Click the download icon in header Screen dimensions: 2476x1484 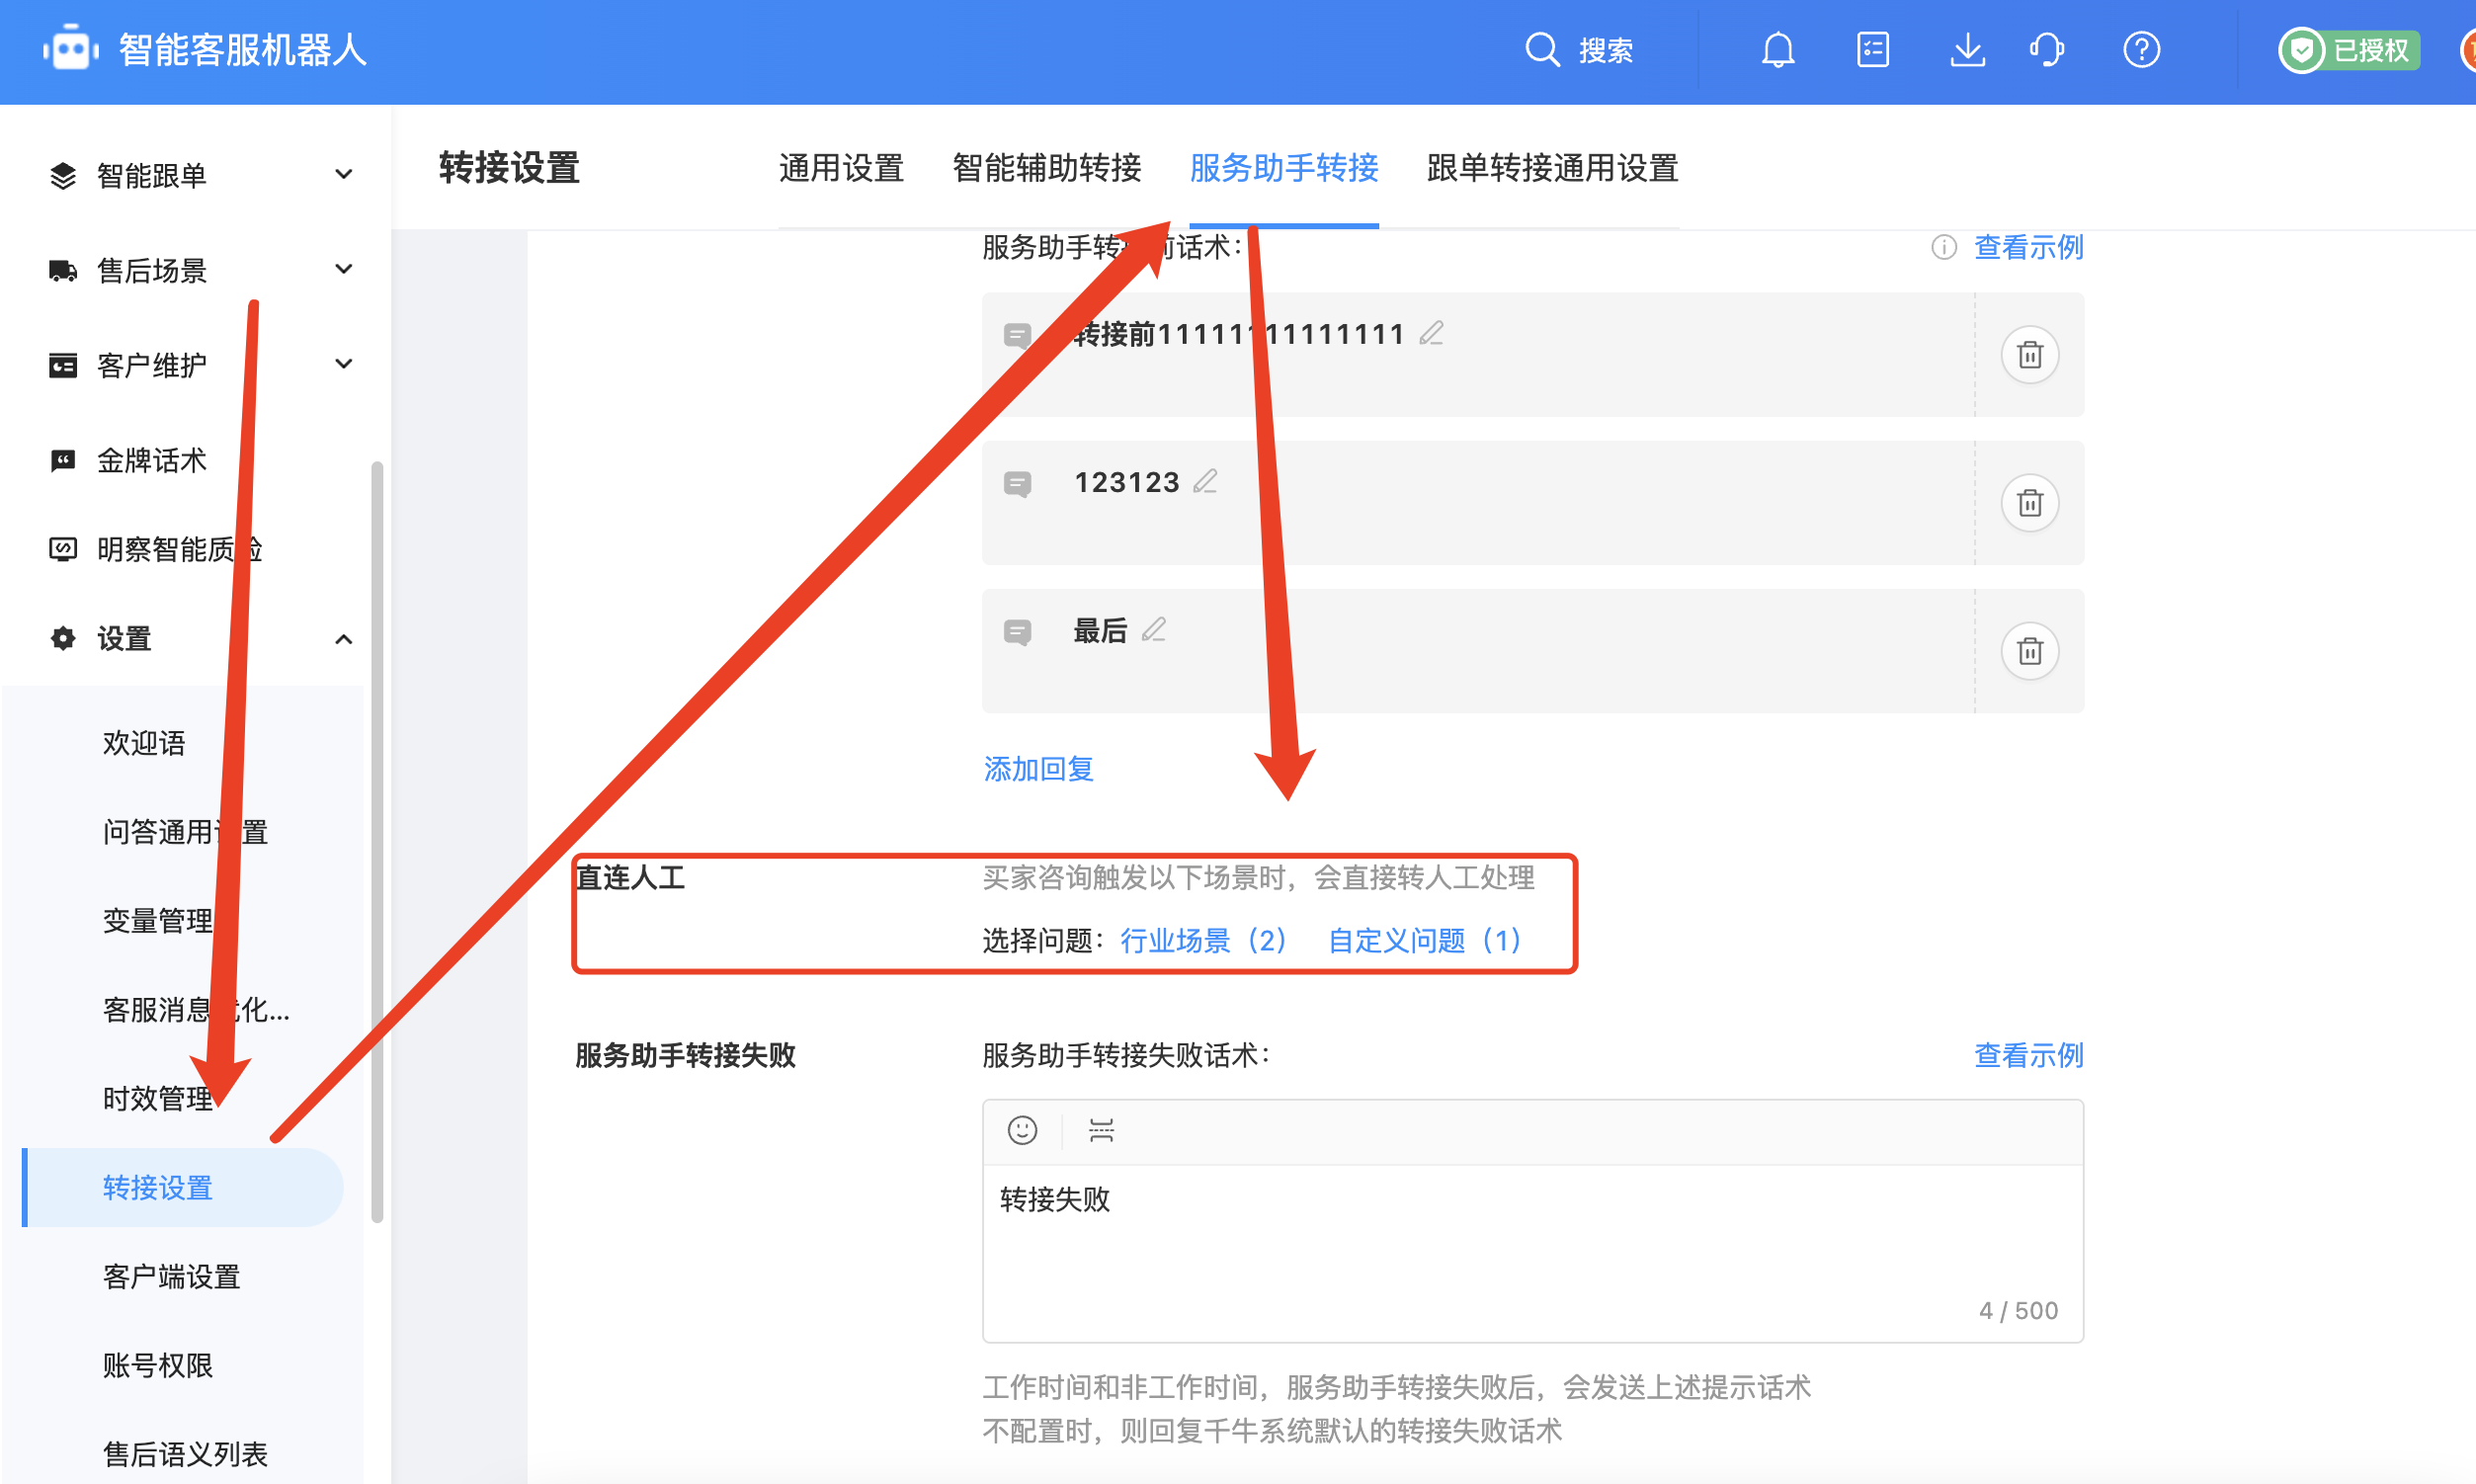pos(1967,49)
